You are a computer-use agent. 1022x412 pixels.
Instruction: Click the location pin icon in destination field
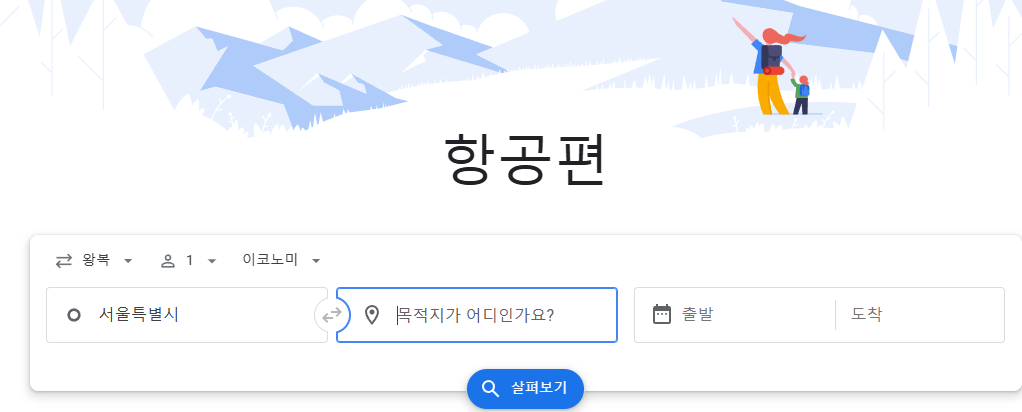tap(372, 316)
